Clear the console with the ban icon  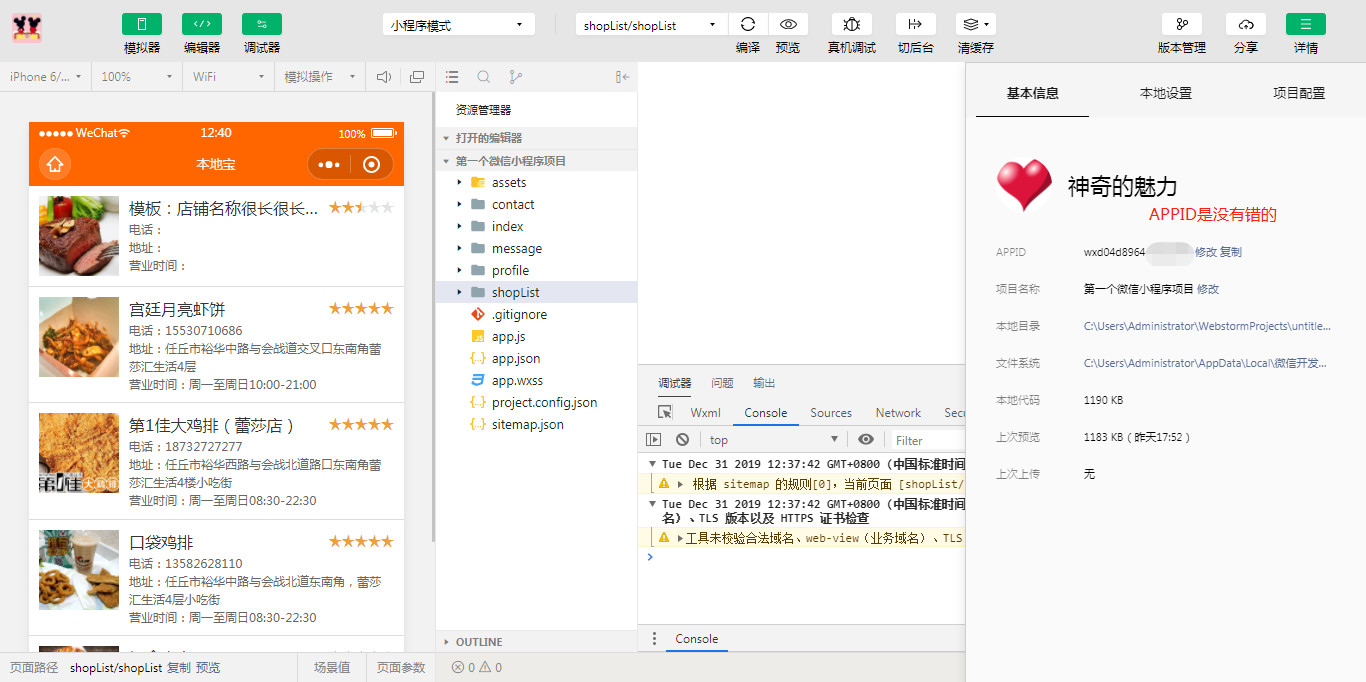[682, 439]
